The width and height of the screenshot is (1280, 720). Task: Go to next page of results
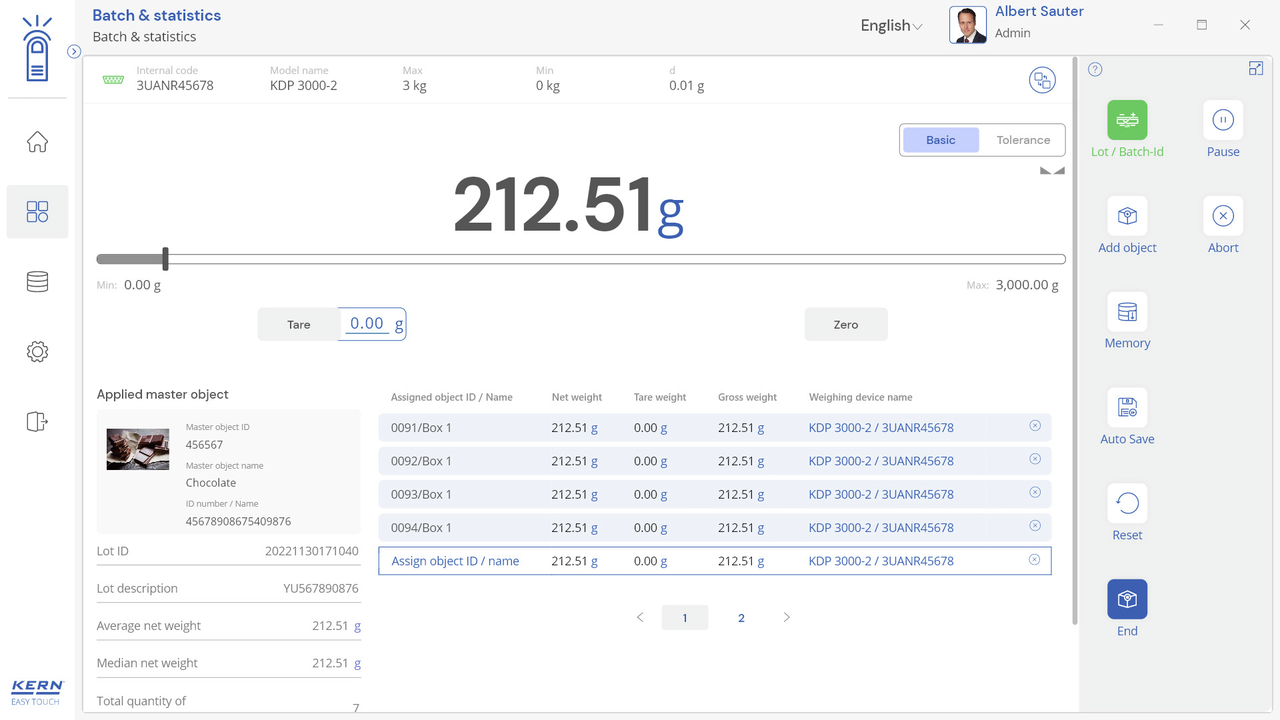click(x=786, y=618)
